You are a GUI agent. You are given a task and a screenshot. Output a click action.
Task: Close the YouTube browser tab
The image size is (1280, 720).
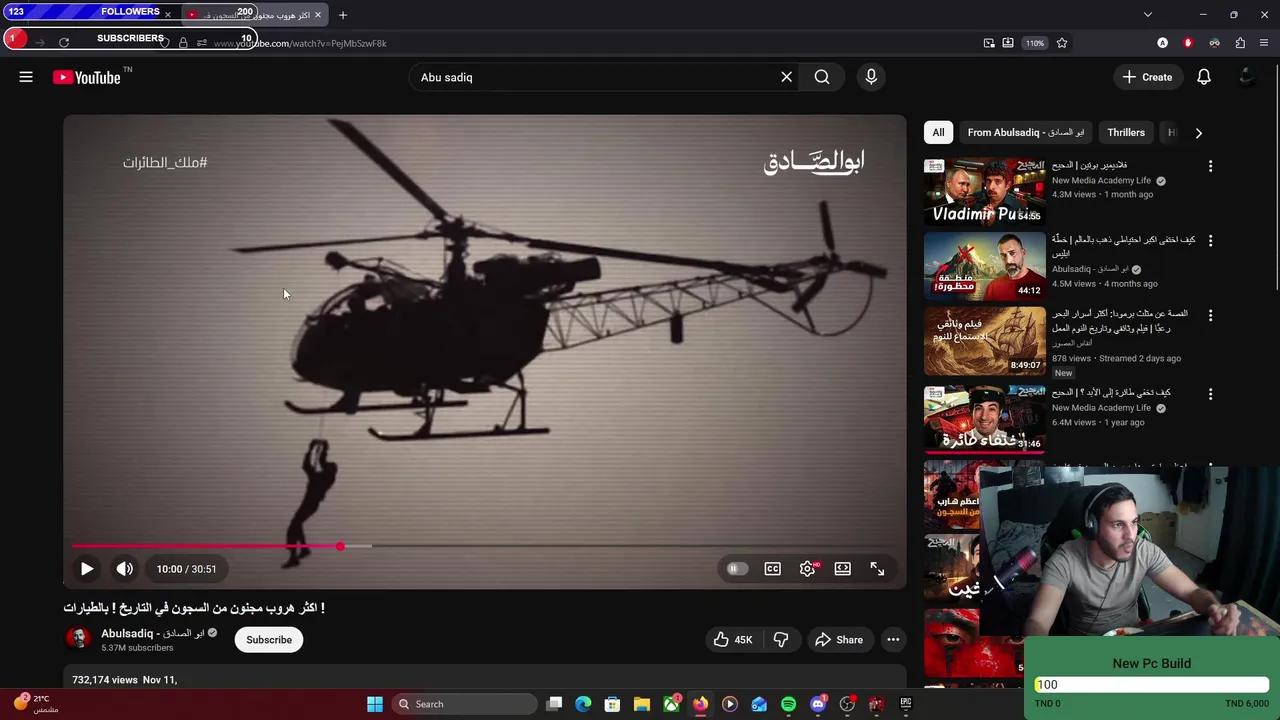pyautogui.click(x=318, y=15)
